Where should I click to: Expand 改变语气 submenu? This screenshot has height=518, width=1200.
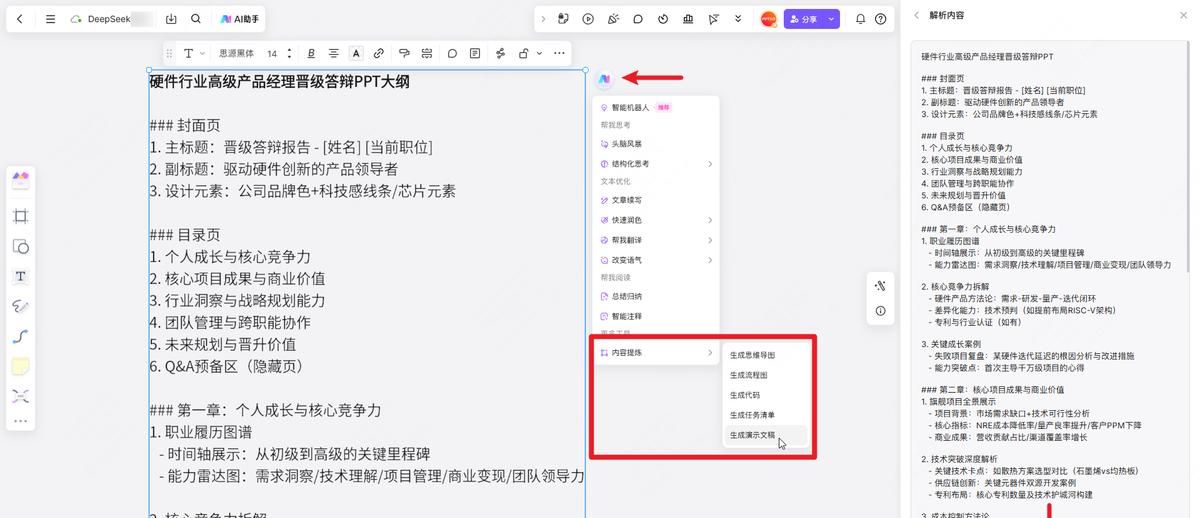click(x=656, y=260)
